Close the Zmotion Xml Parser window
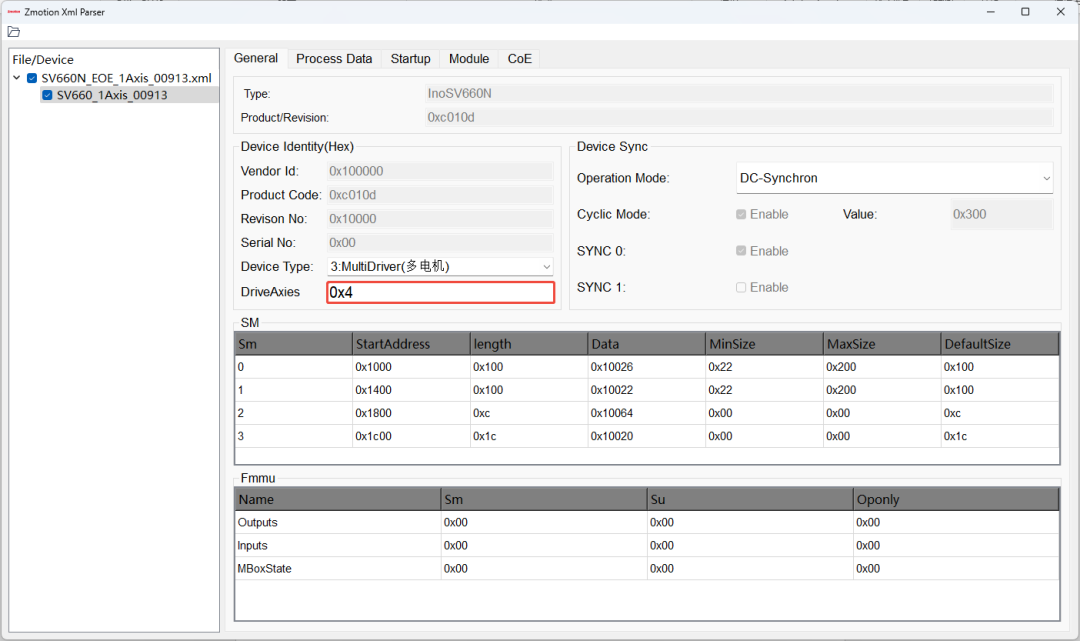This screenshot has width=1080, height=641. 1061,12
